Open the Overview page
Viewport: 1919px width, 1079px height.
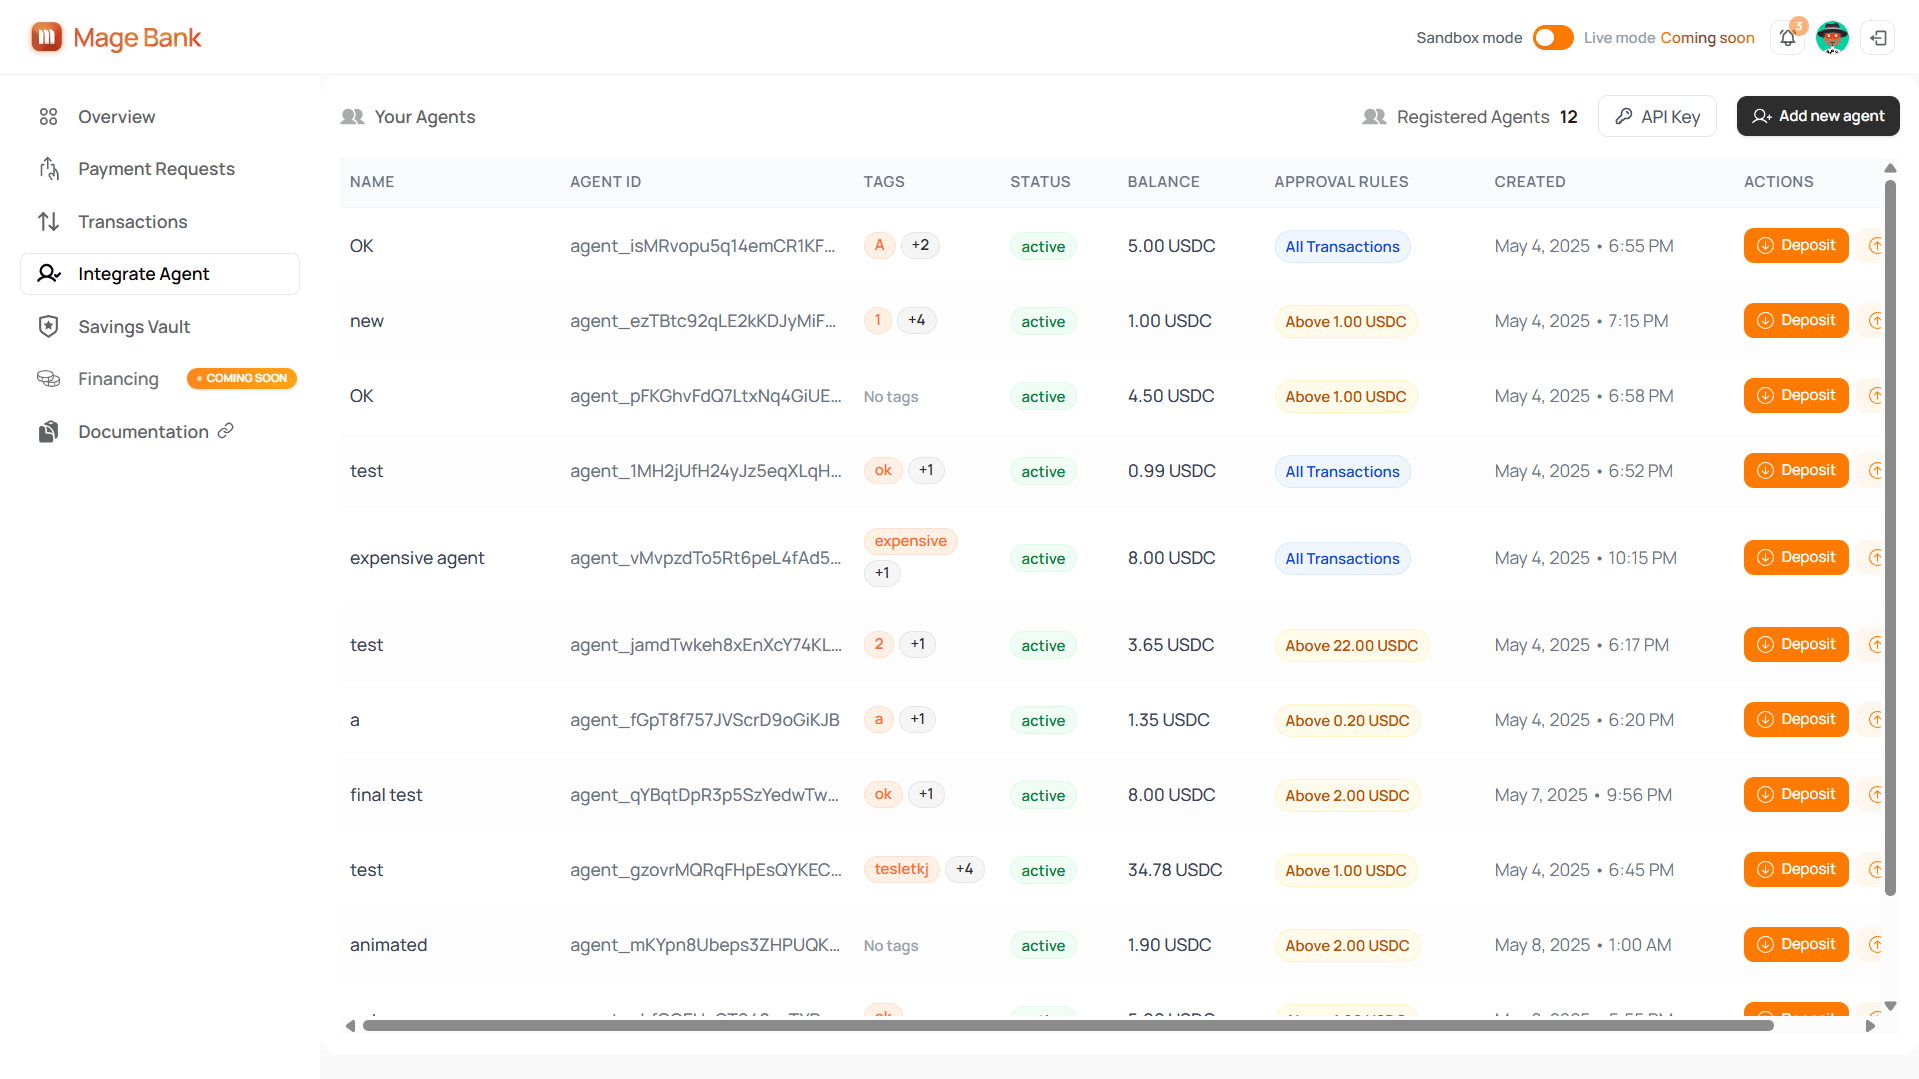160,117
